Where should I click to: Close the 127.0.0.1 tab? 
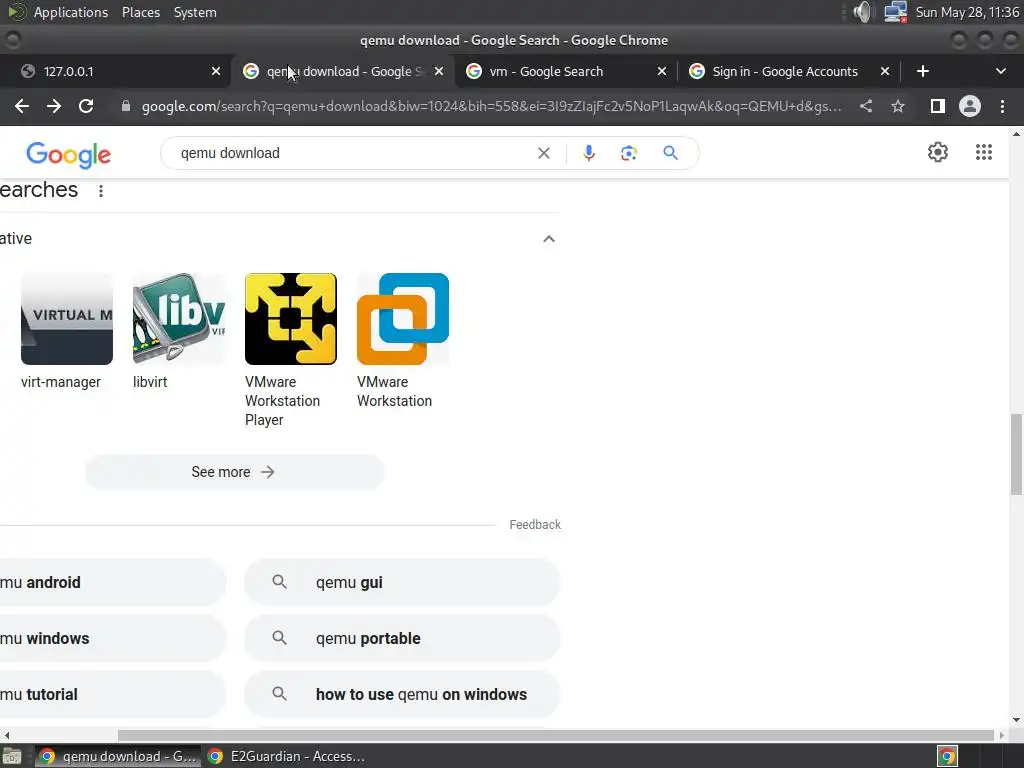pos(216,71)
